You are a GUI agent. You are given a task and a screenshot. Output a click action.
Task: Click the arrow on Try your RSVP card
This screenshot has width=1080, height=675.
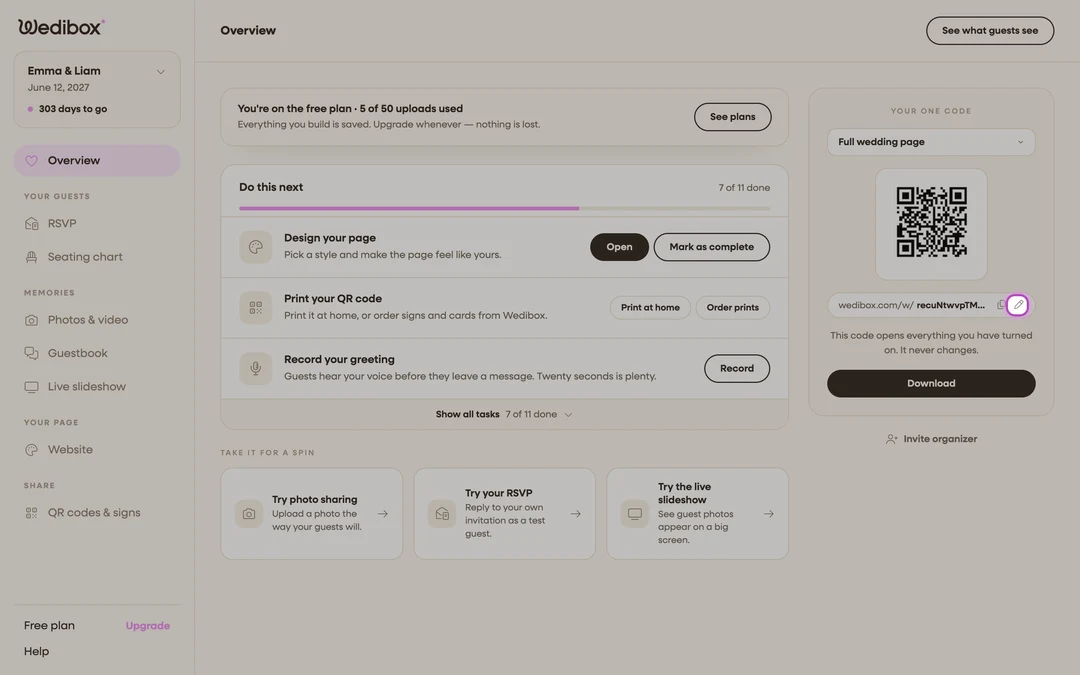(x=576, y=514)
